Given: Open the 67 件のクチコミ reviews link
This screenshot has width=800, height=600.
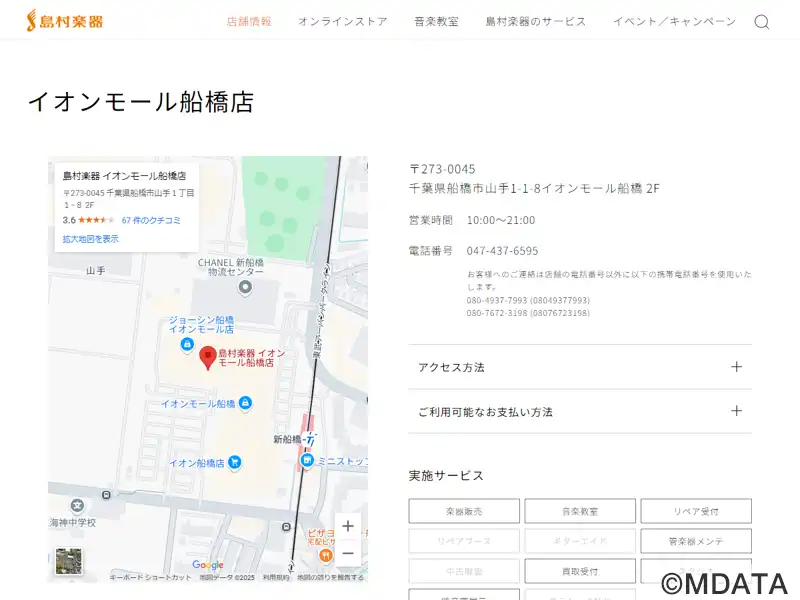Looking at the screenshot, I should click(x=151, y=220).
